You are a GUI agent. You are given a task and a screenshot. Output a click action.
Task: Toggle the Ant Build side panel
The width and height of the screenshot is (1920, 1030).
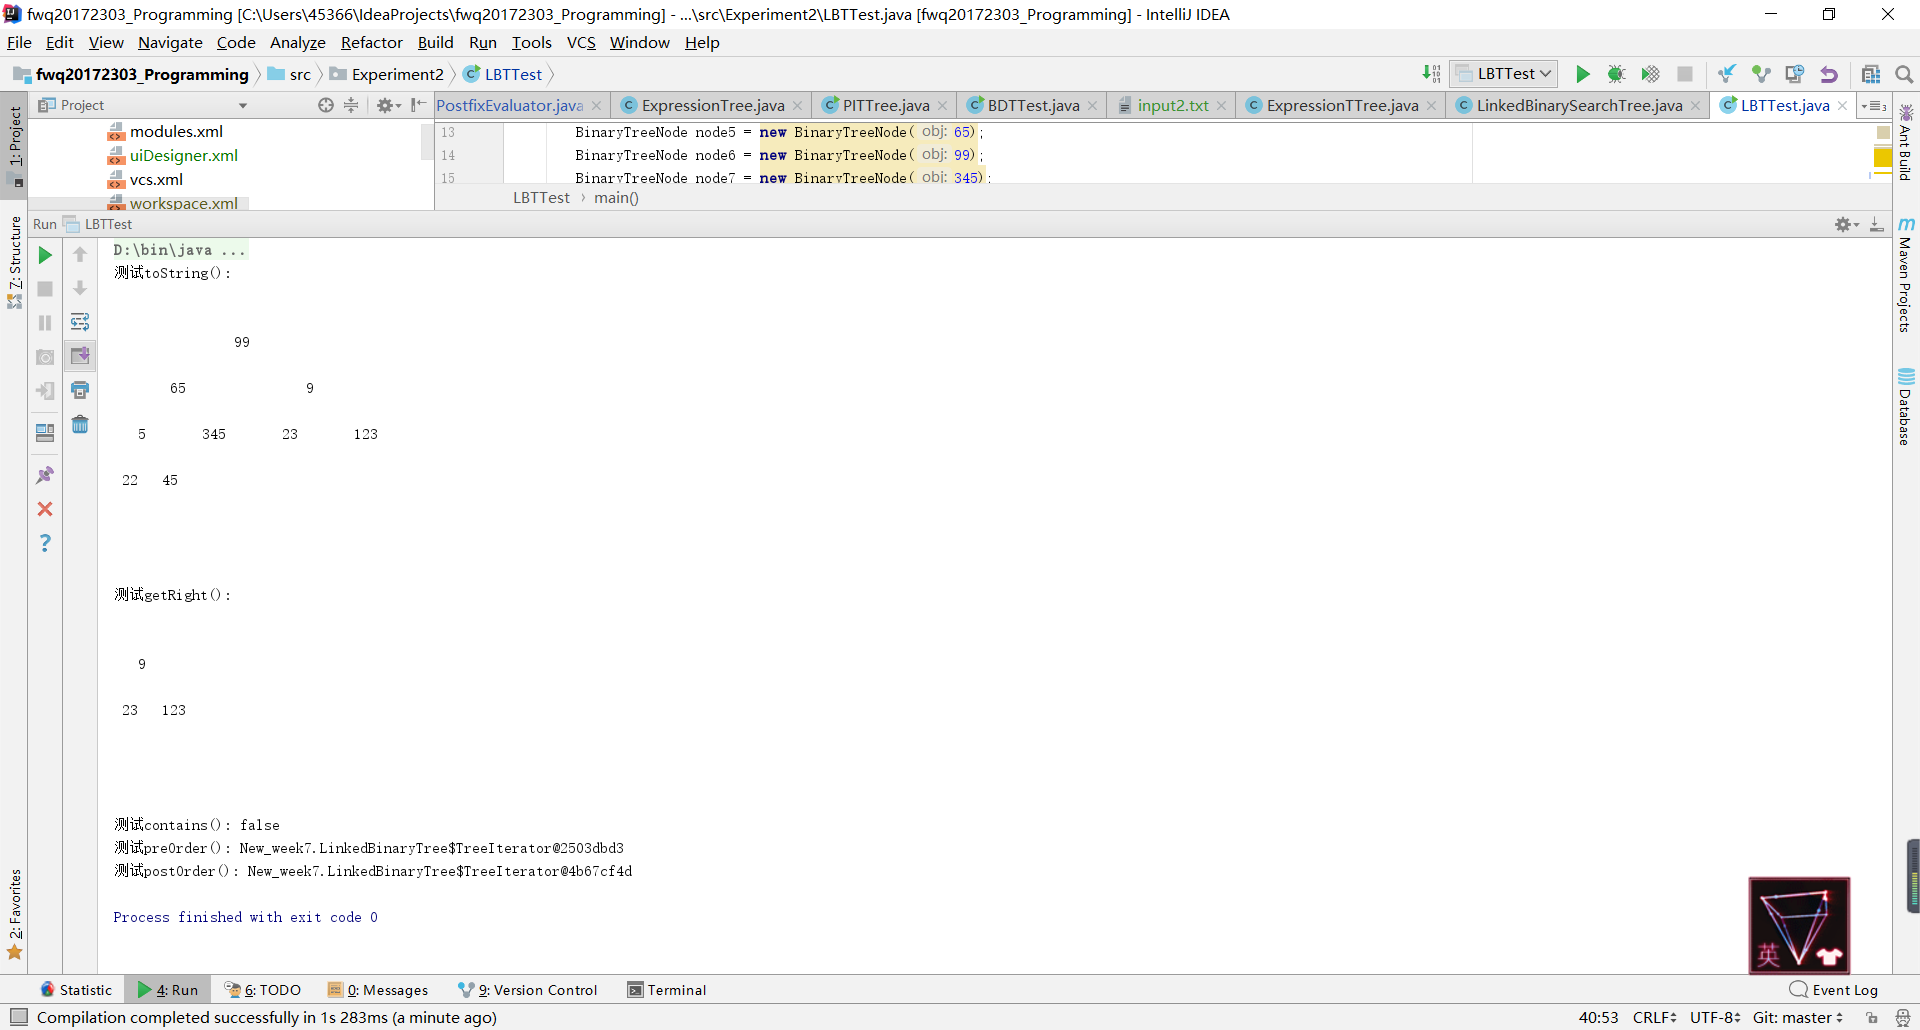(1906, 143)
